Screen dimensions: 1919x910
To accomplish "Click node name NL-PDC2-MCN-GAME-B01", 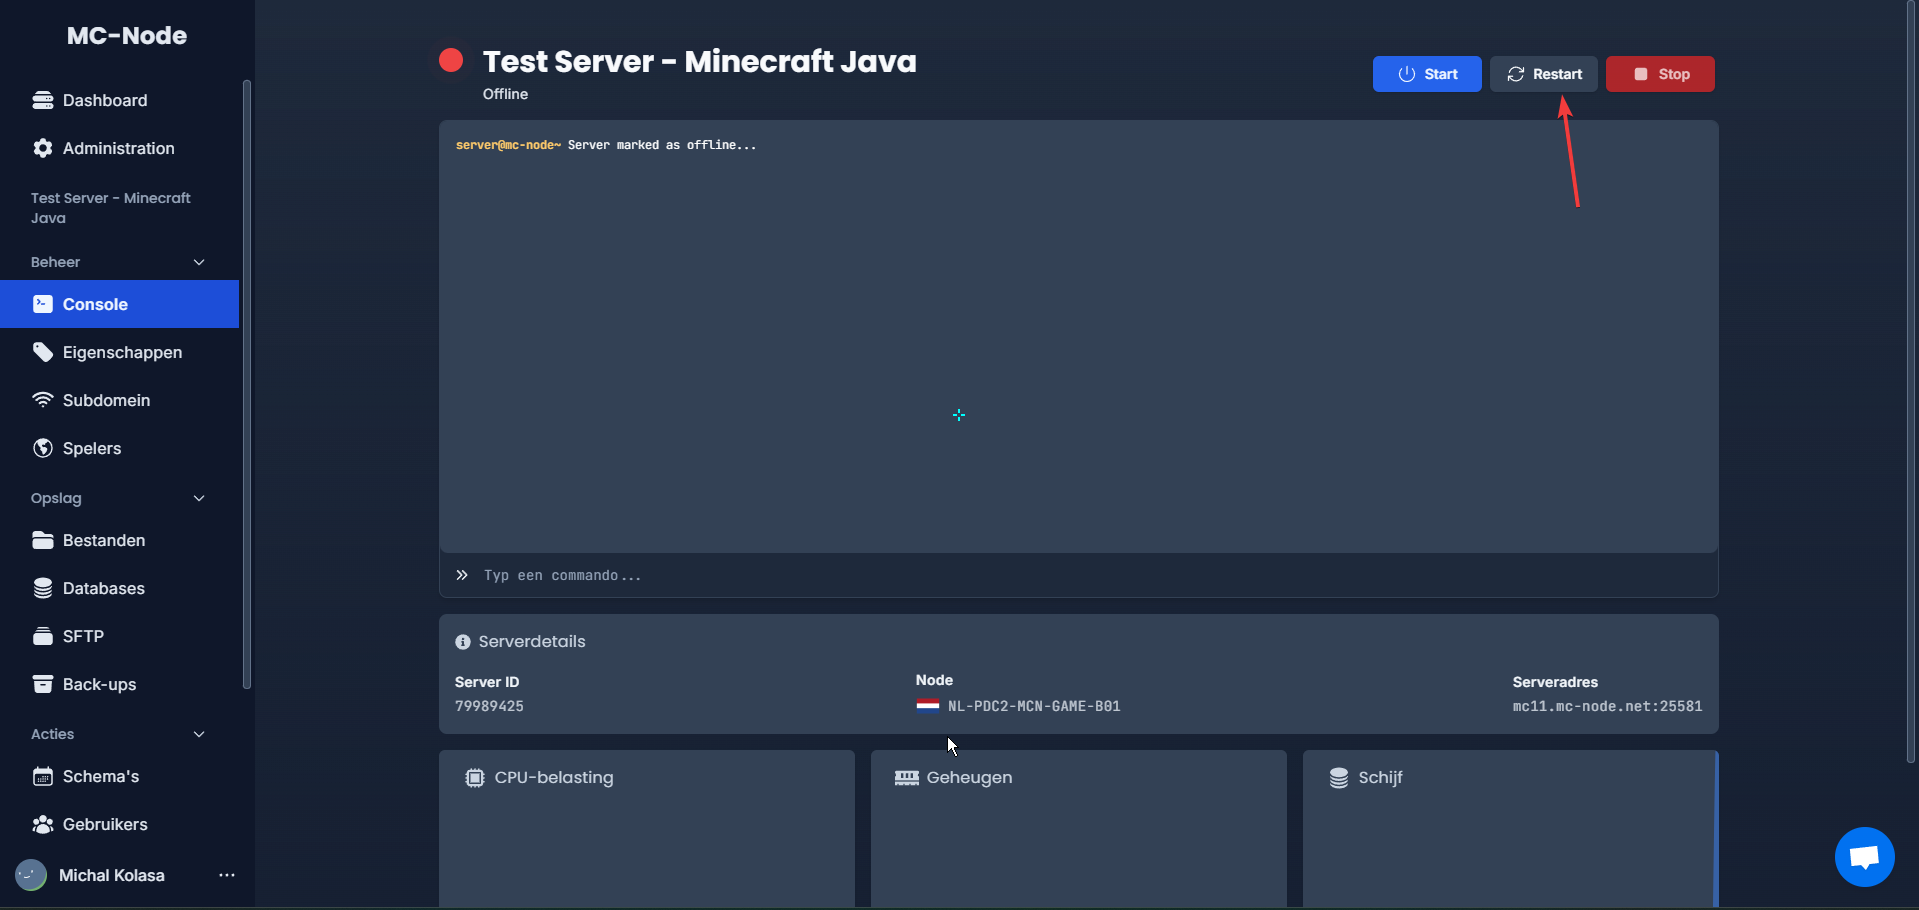I will click(1034, 706).
